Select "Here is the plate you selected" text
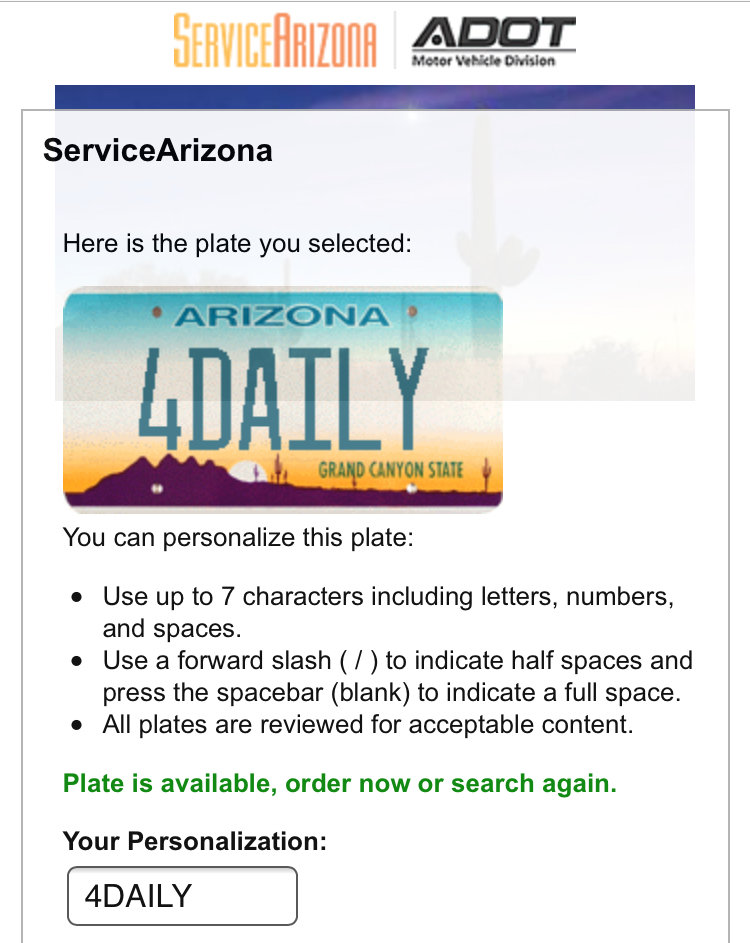This screenshot has height=943, width=750. [238, 244]
